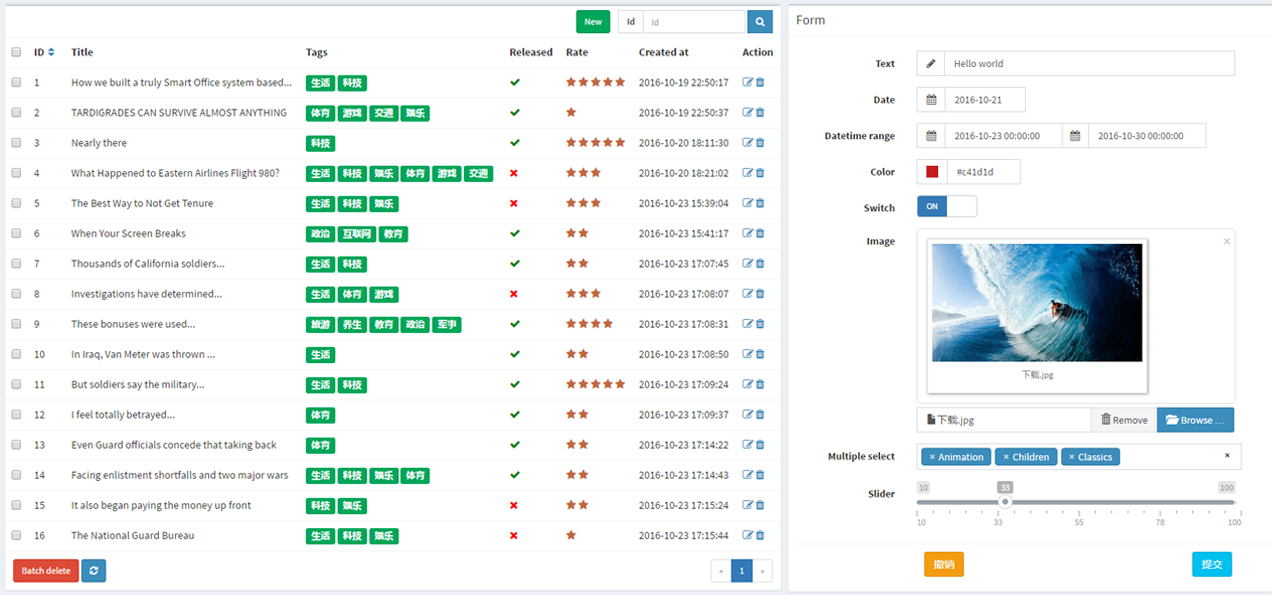
Task: Click the calendar icon for Datetime range start
Action: [929, 135]
